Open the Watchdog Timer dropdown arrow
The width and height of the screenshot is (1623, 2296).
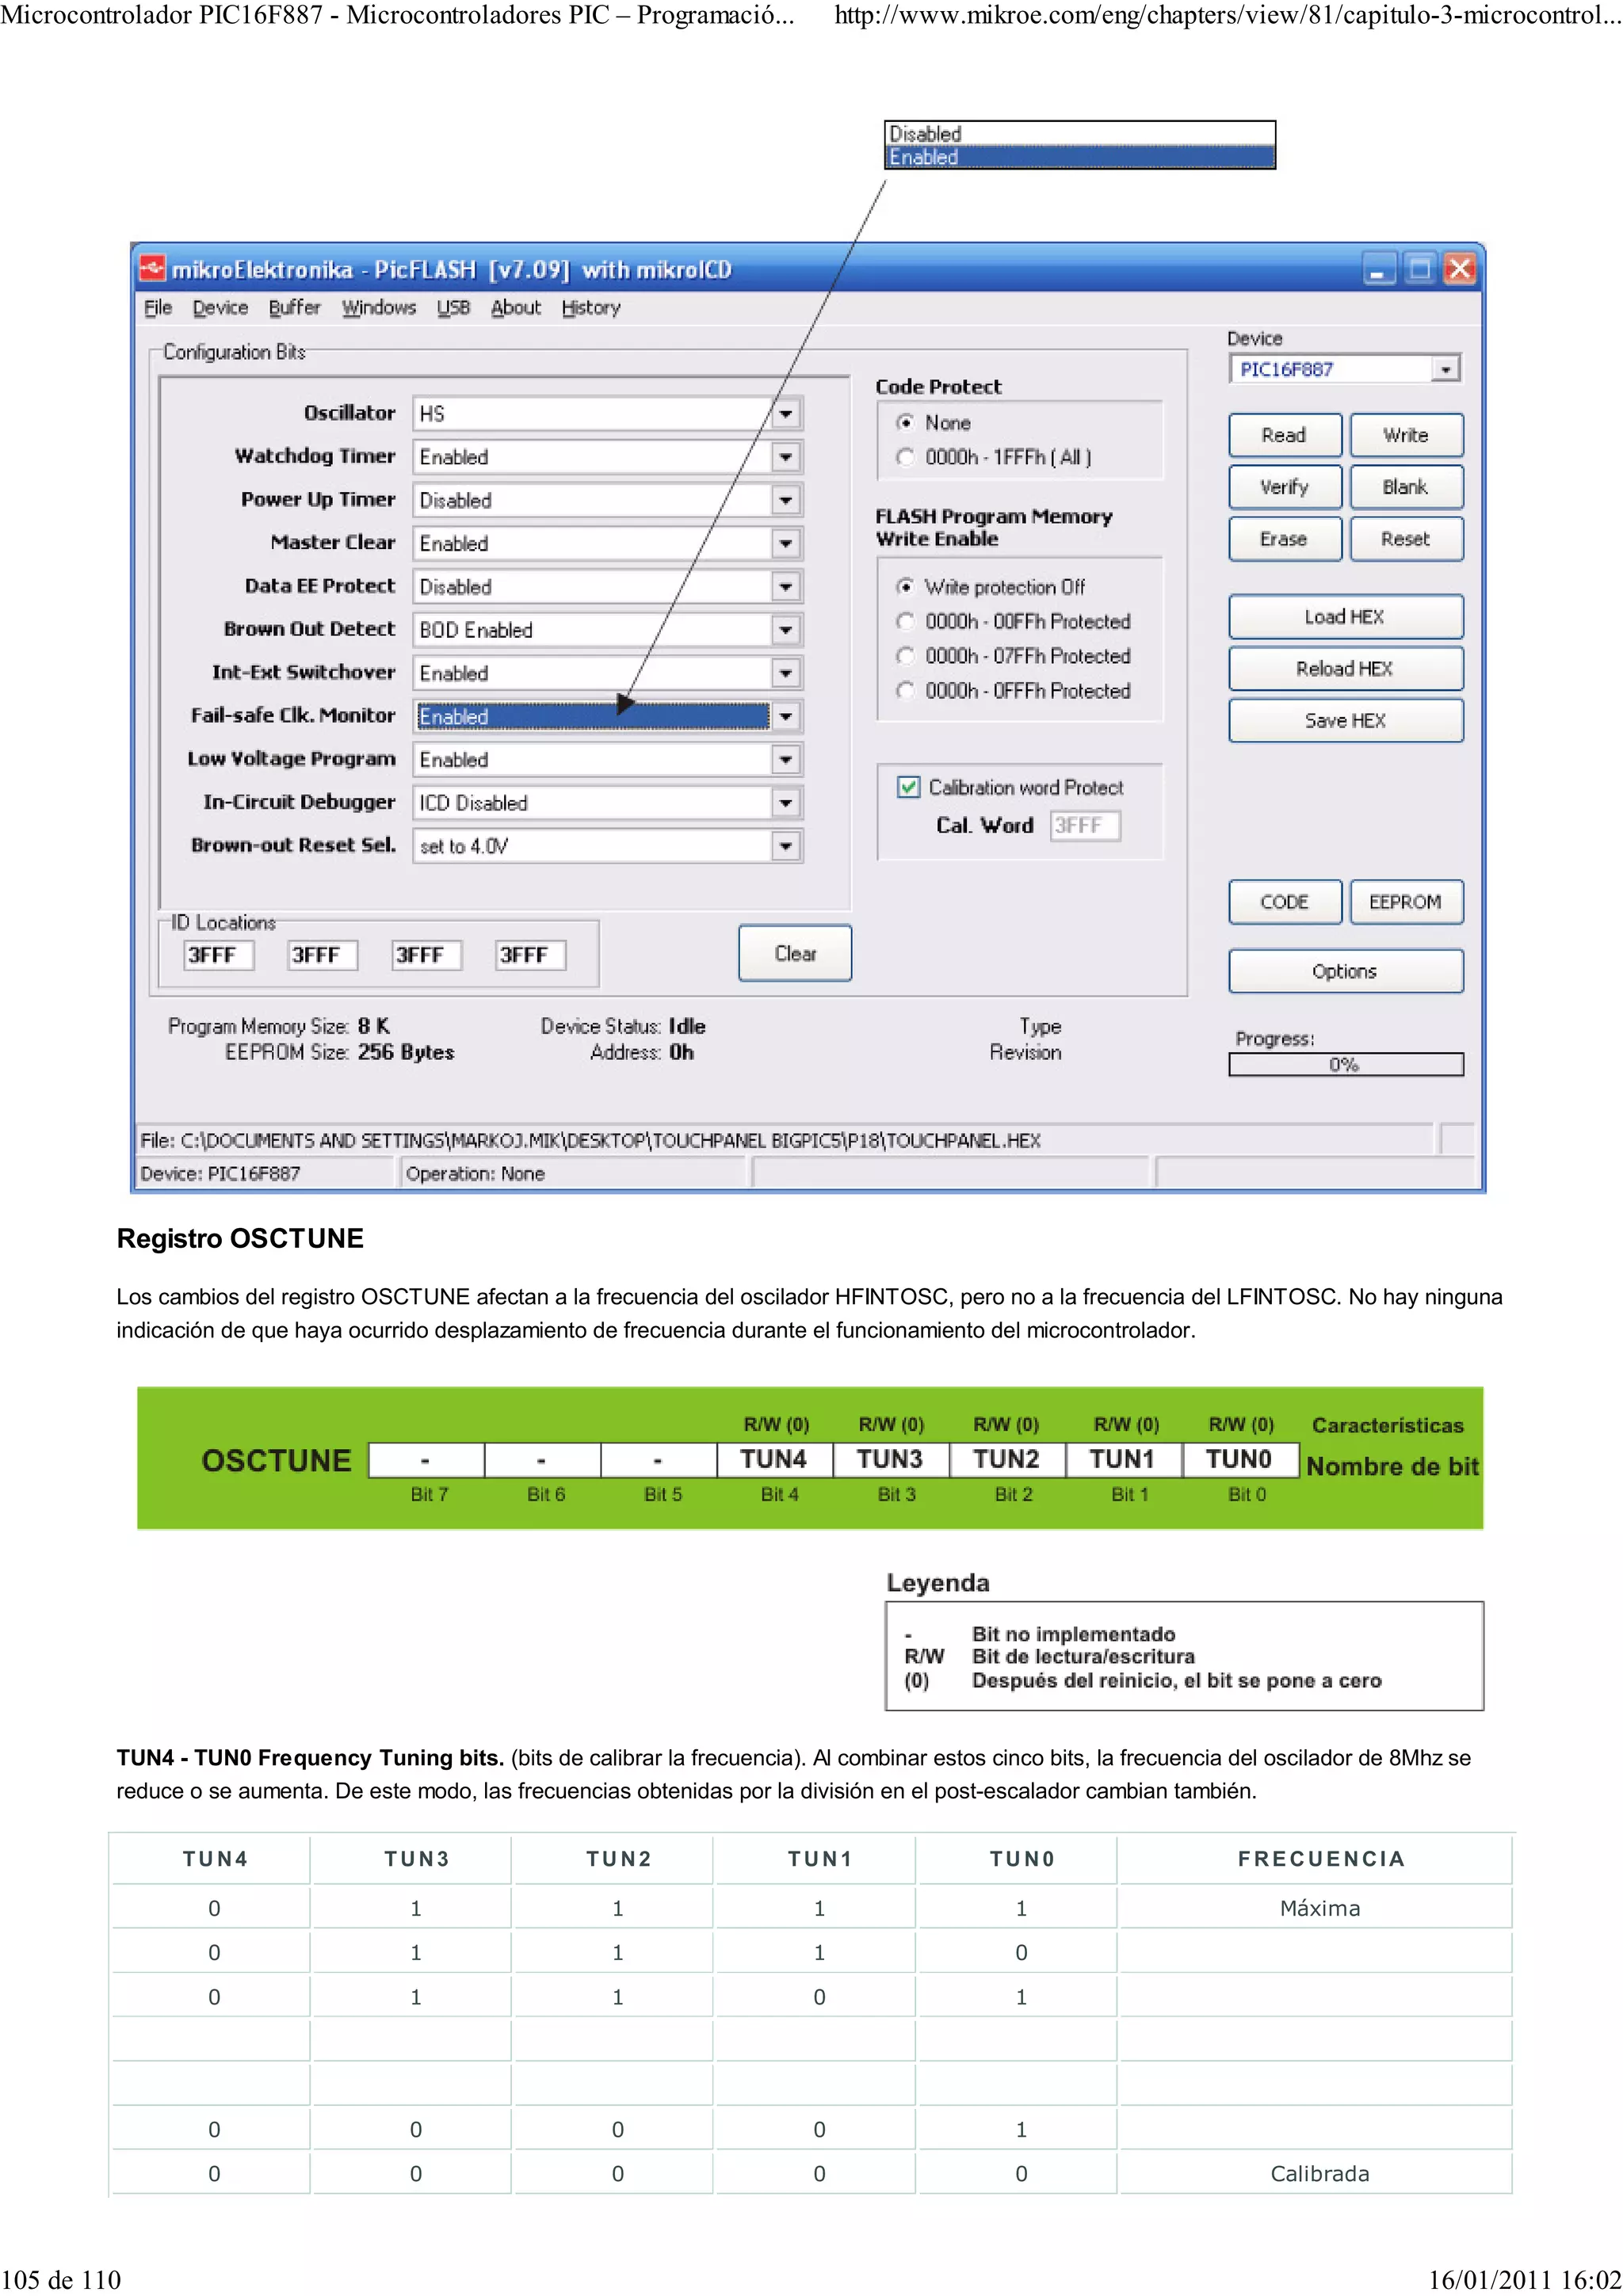(x=786, y=457)
